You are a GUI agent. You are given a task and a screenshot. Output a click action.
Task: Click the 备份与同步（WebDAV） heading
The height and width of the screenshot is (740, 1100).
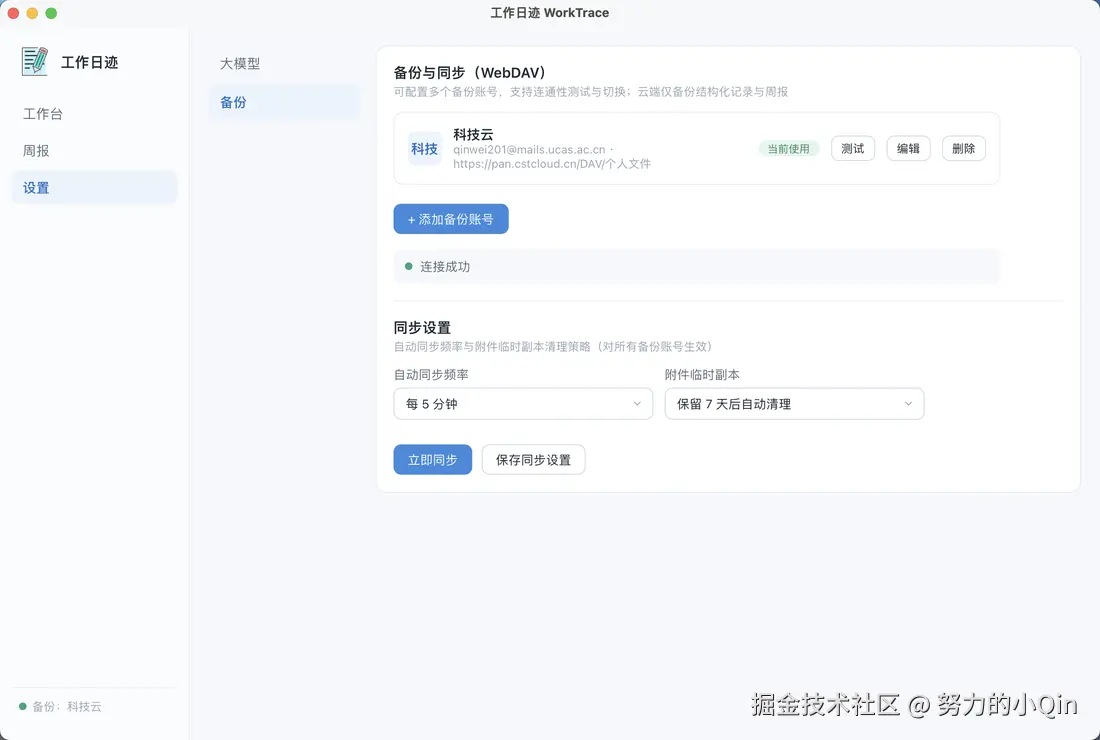pos(470,72)
